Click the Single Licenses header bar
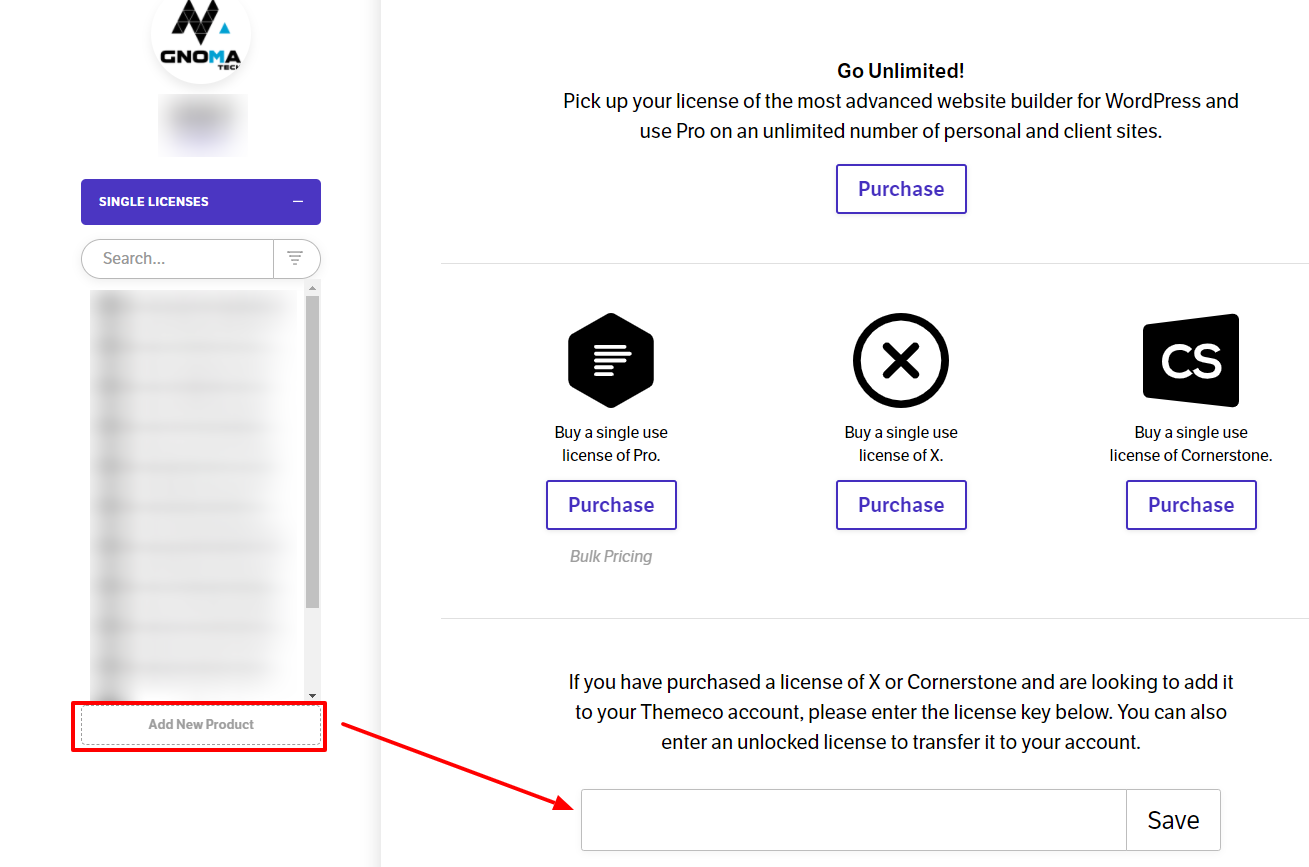 click(x=201, y=202)
